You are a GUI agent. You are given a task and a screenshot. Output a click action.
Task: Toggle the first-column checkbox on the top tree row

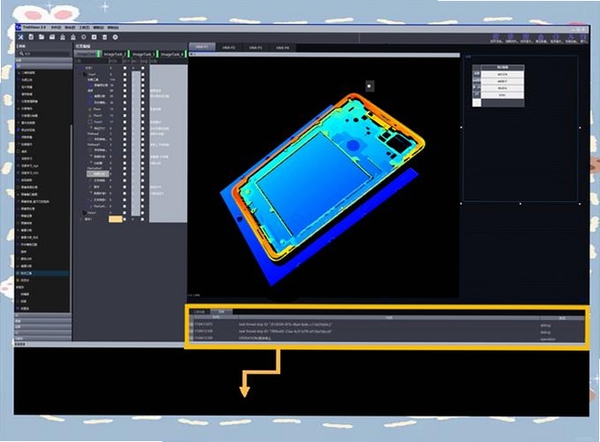(x=125, y=68)
